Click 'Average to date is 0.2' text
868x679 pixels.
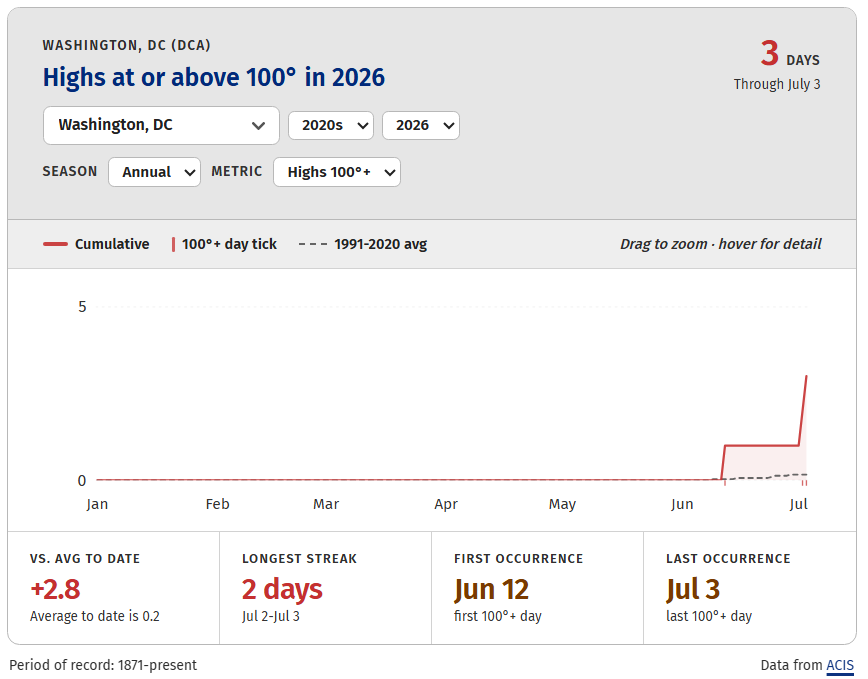pyautogui.click(x=95, y=616)
